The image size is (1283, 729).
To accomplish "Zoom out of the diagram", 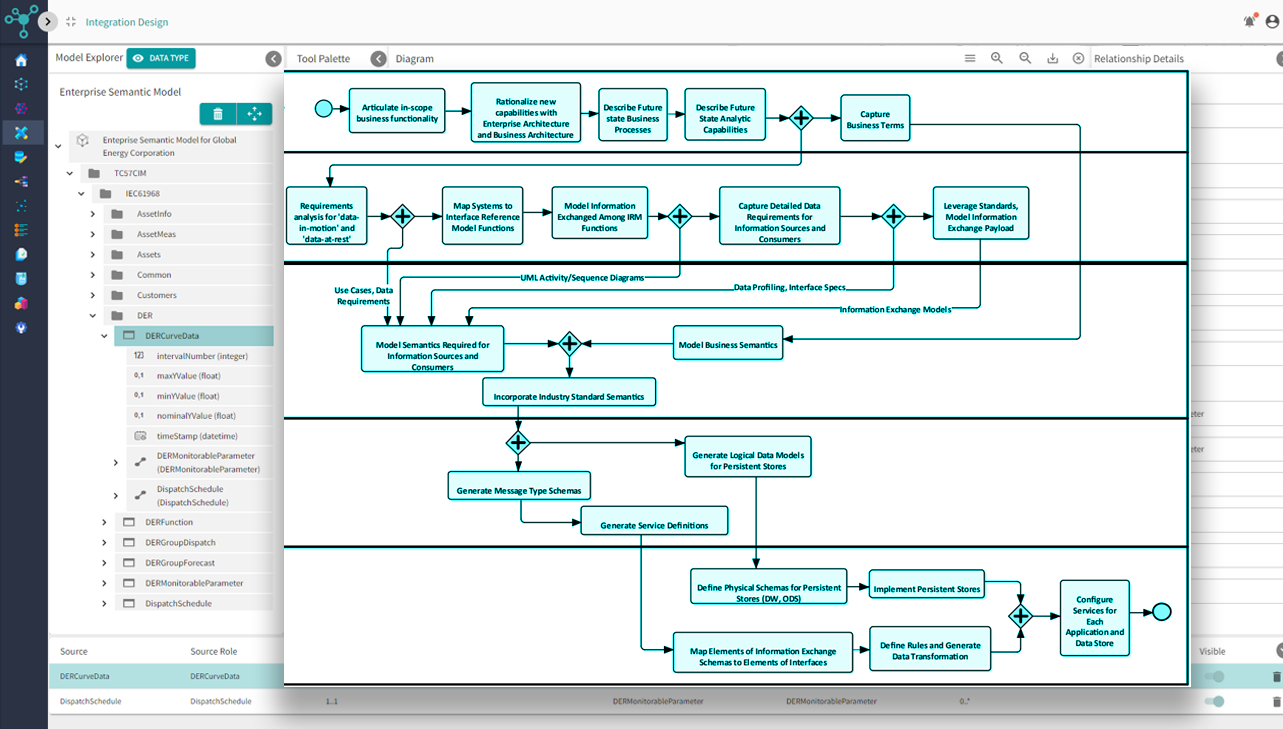I will tap(1025, 59).
